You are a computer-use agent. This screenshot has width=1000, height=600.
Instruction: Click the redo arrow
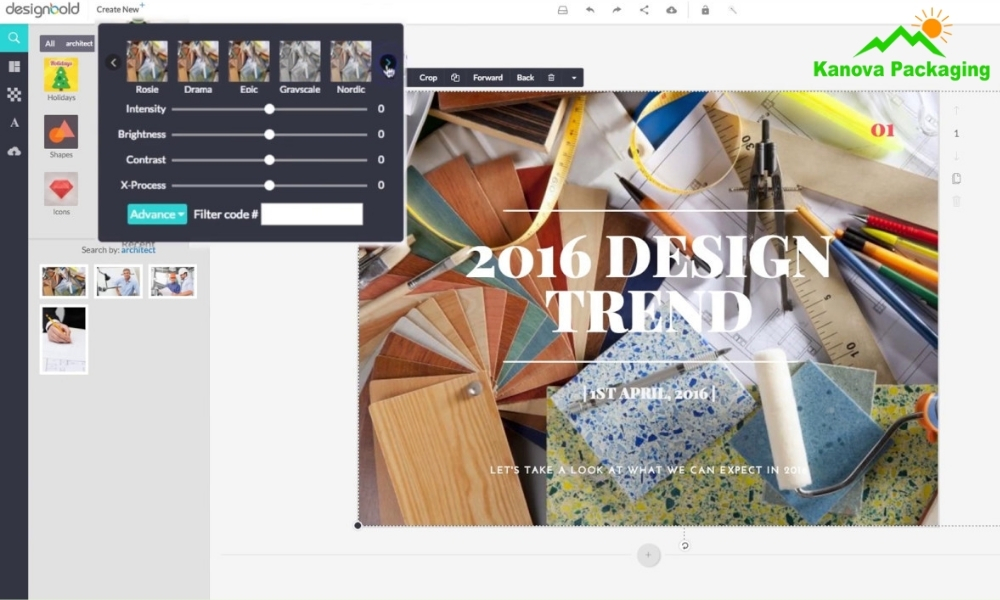pyautogui.click(x=617, y=10)
